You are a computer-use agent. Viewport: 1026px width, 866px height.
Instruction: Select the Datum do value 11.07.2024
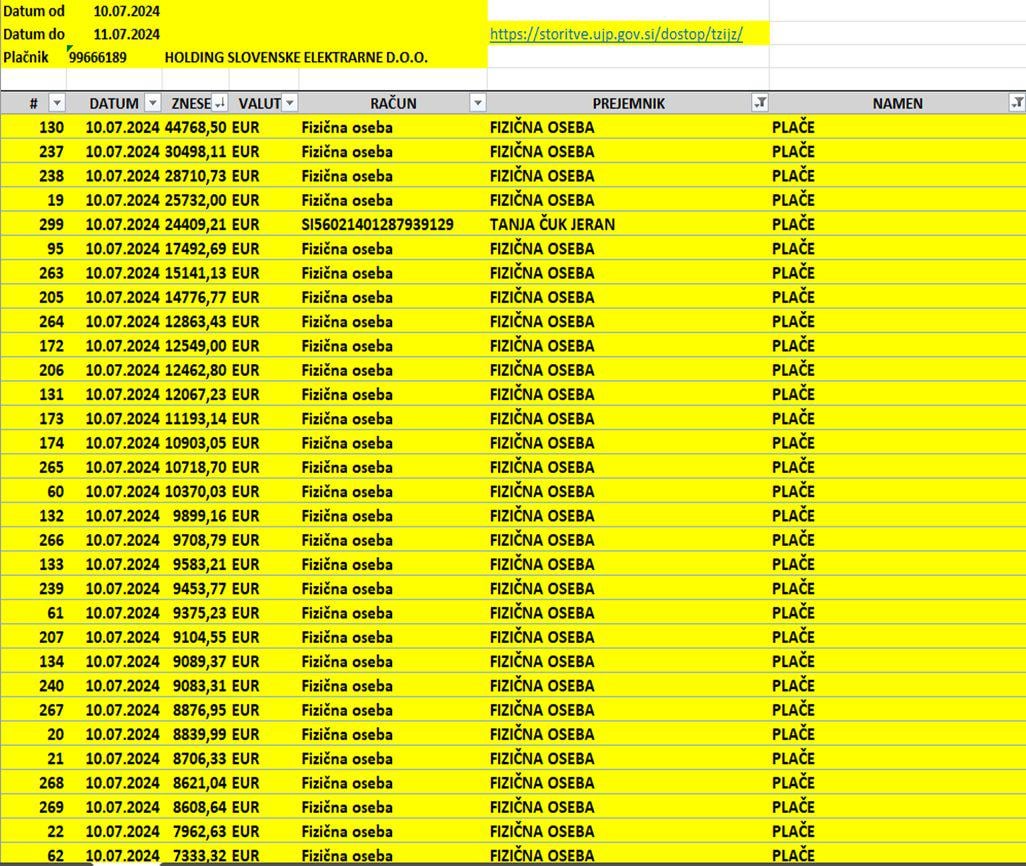126,34
